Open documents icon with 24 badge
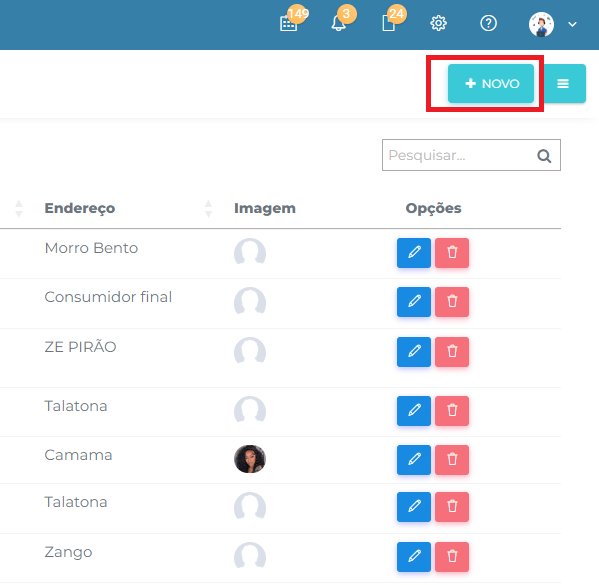This screenshot has width=599, height=585. 389,23
